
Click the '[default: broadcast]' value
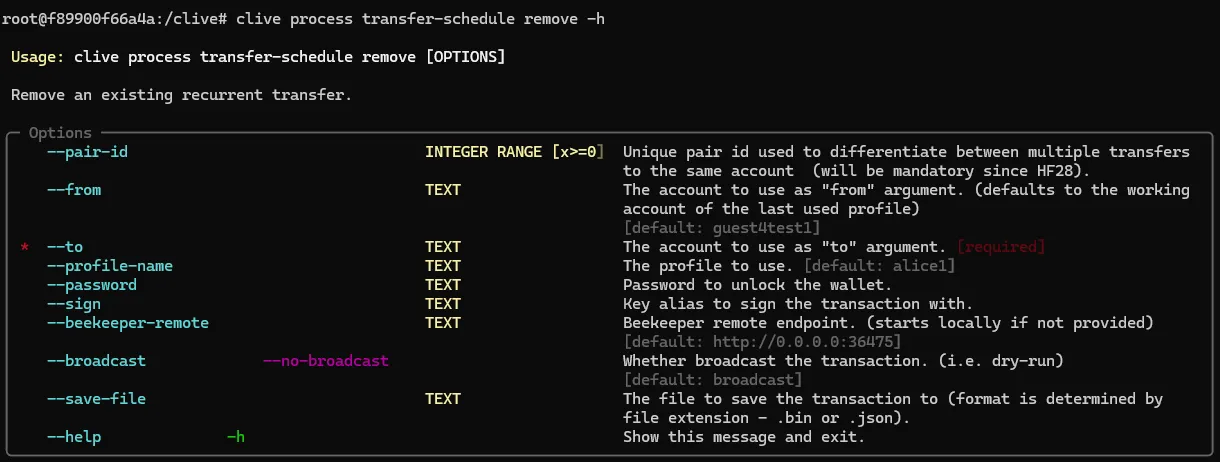tap(712, 380)
